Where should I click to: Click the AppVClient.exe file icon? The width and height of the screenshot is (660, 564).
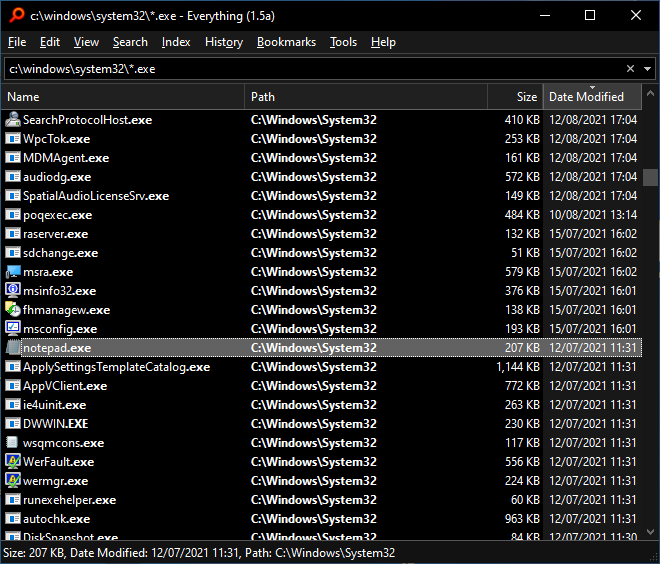click(x=13, y=386)
